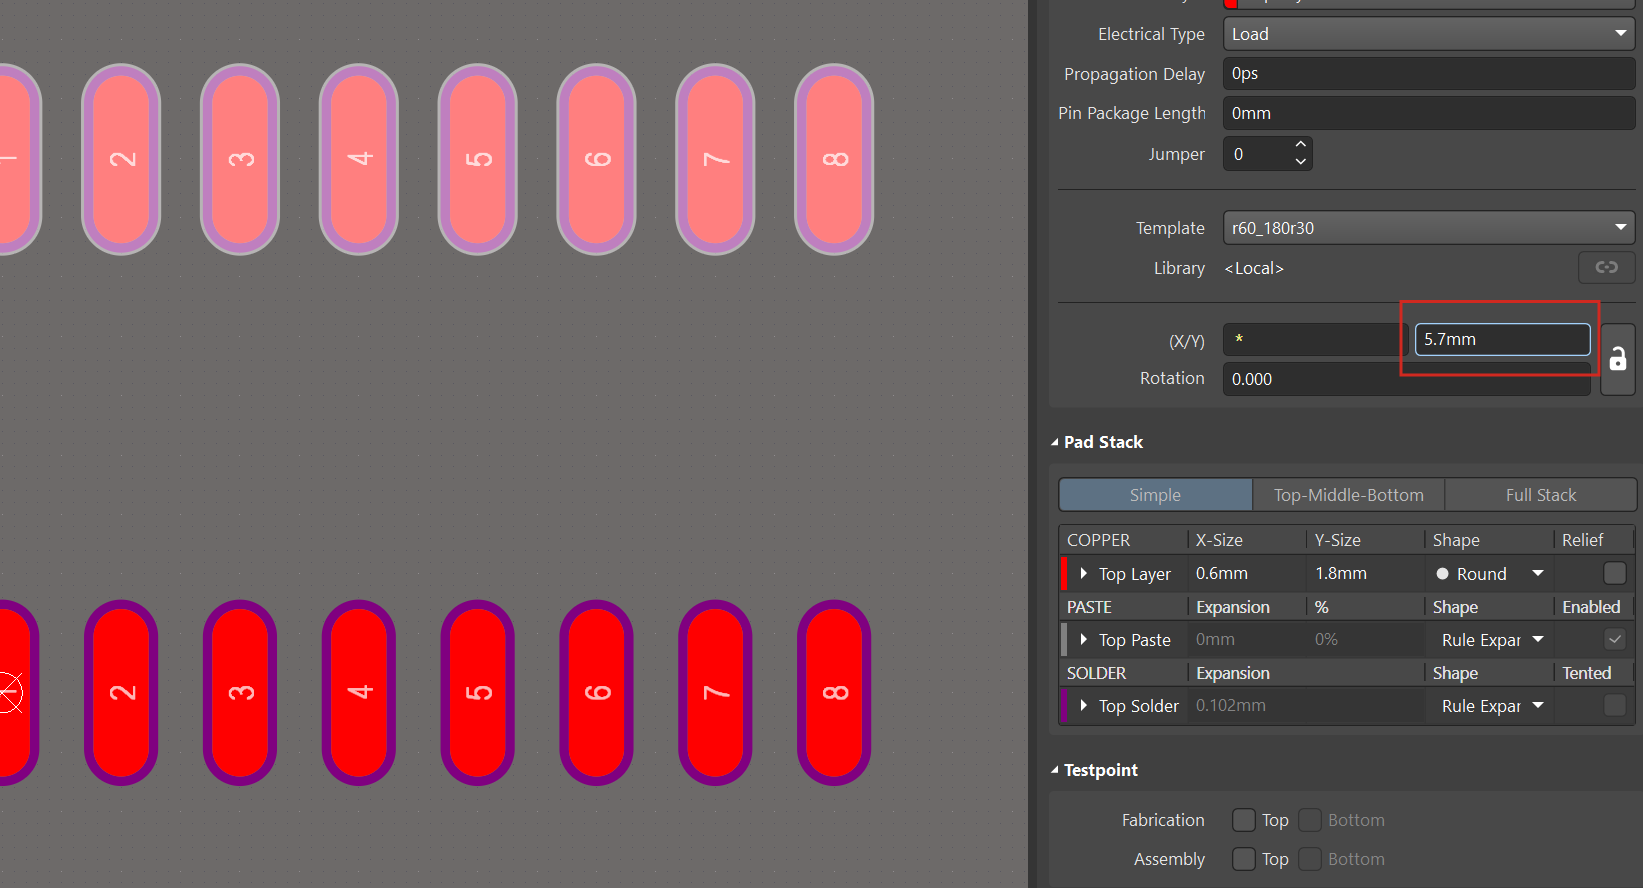The image size is (1643, 888).
Task: Enable Assembly Bottom testpoint checkbox
Action: click(x=1310, y=859)
